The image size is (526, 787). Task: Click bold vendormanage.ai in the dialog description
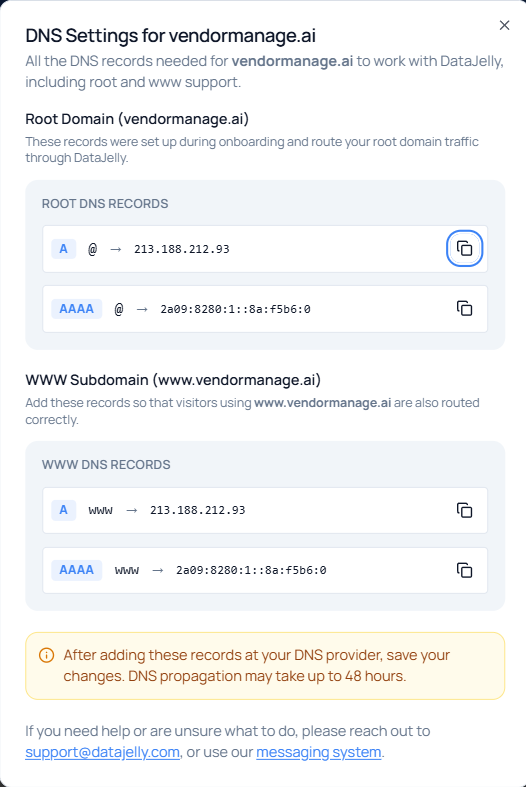(292, 61)
